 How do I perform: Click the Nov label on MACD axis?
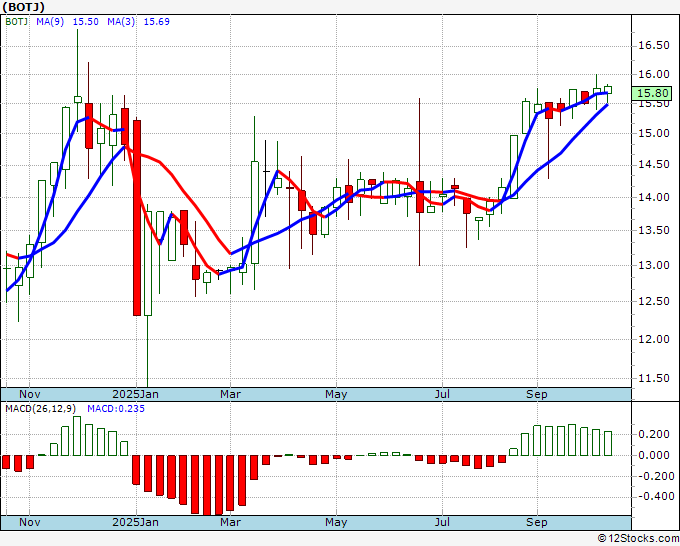(30, 522)
